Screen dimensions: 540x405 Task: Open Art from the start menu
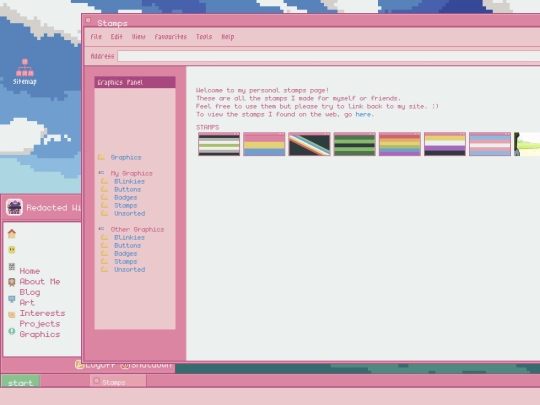(27, 302)
